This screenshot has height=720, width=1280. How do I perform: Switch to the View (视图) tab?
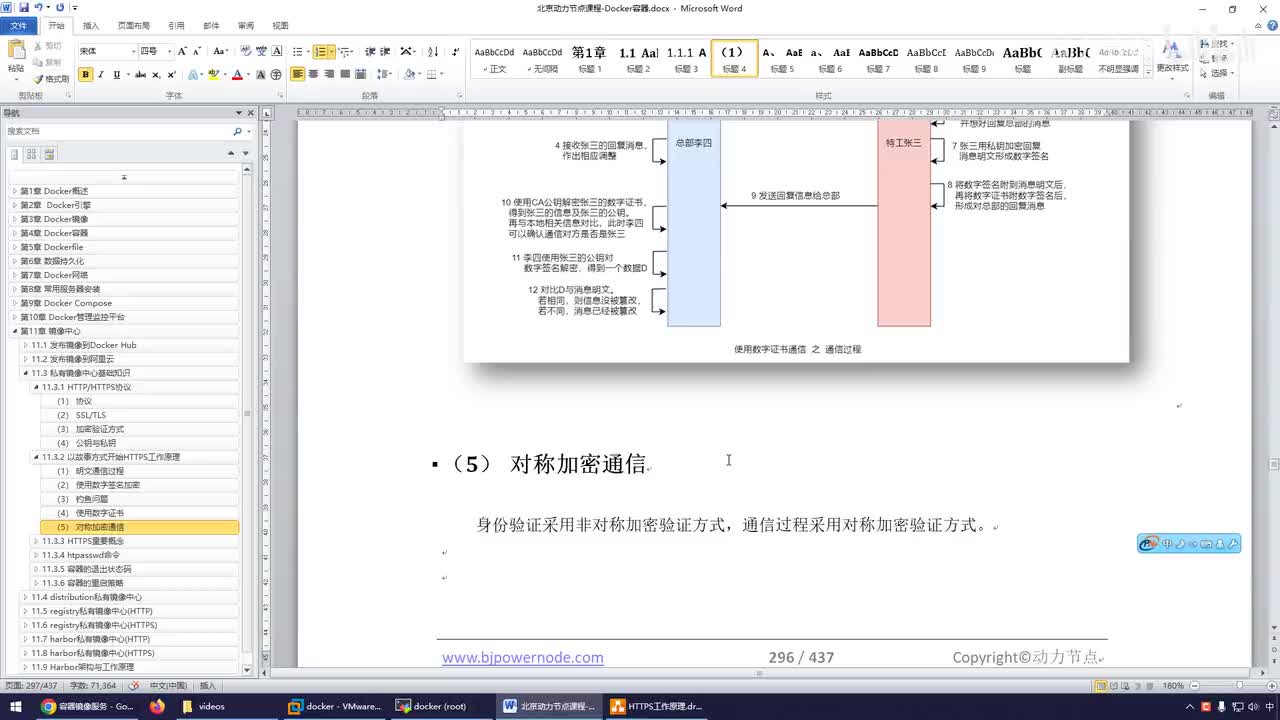[x=280, y=26]
